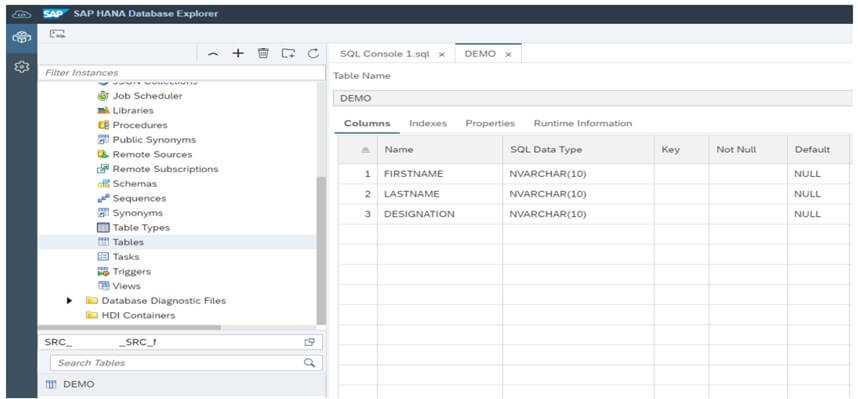Click the Not Null column header

pyautogui.click(x=749, y=149)
